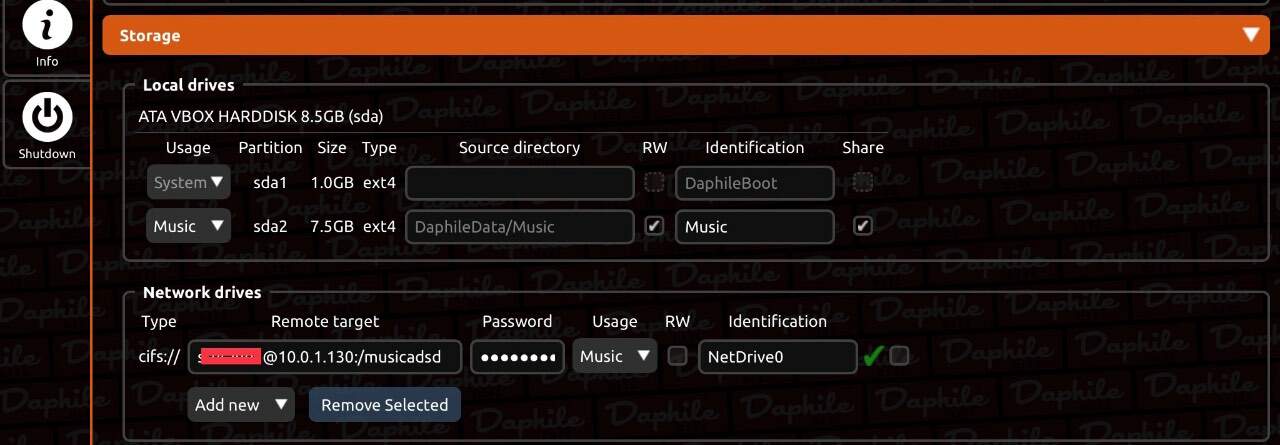The width and height of the screenshot is (1280, 445).
Task: Click the network drive password field
Action: (x=517, y=356)
